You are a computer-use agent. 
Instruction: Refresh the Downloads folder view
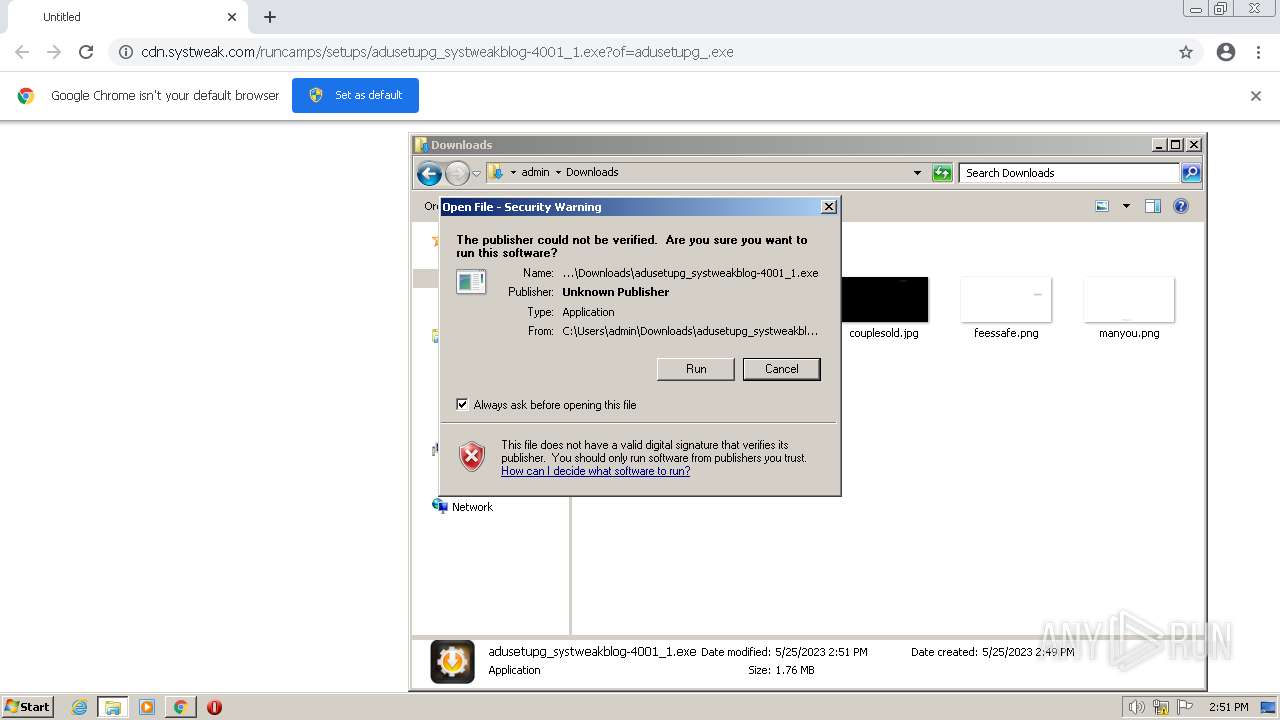[942, 173]
